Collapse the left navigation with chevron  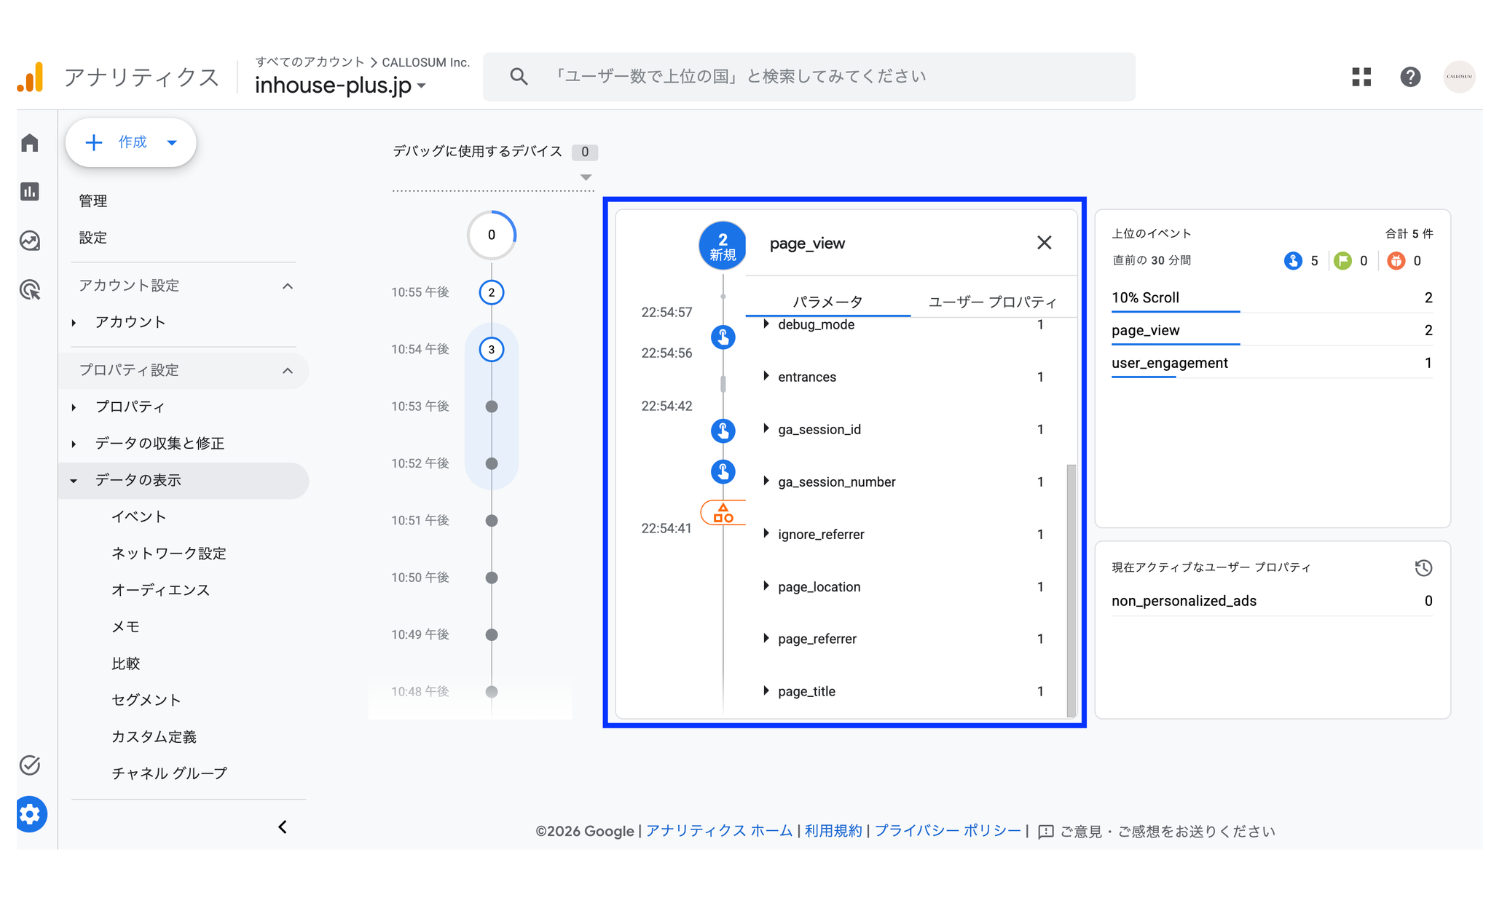283,827
